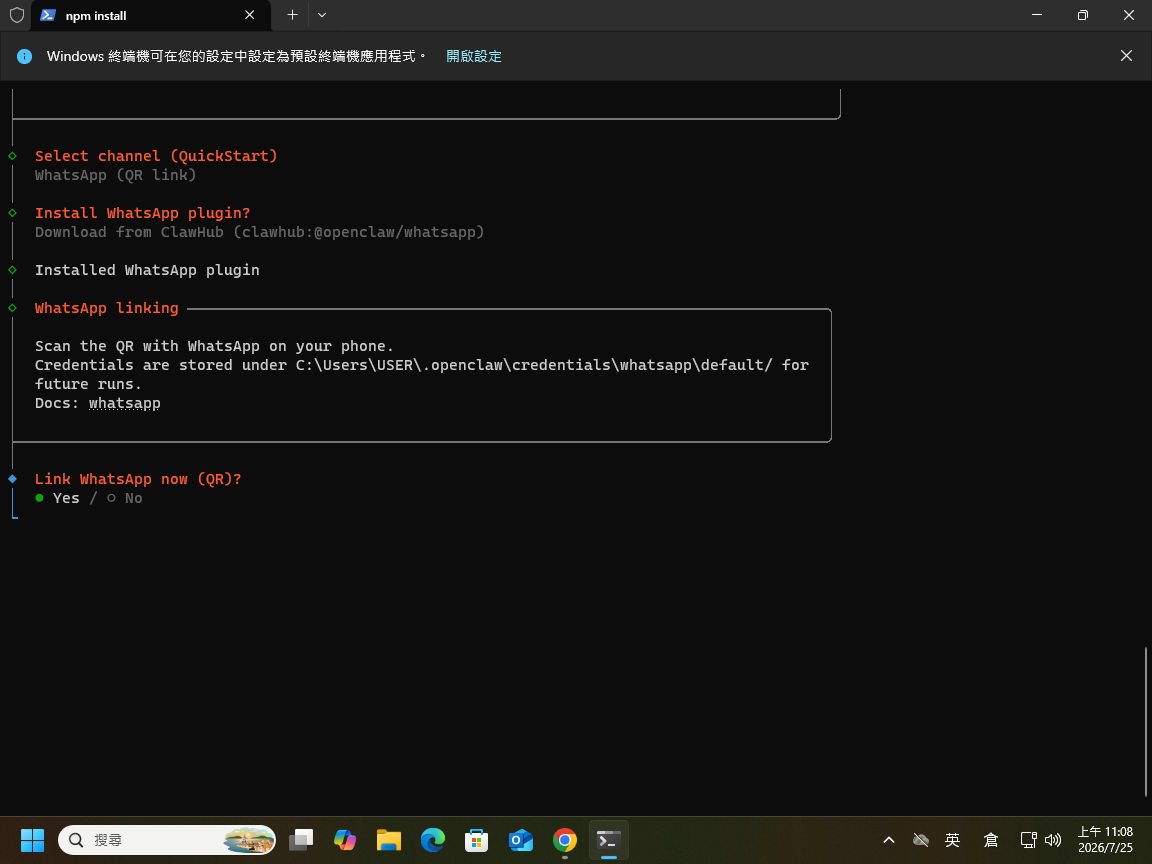Screen dimensions: 1152x864
Task: Open the volume control in tray
Action: [x=1053, y=840]
